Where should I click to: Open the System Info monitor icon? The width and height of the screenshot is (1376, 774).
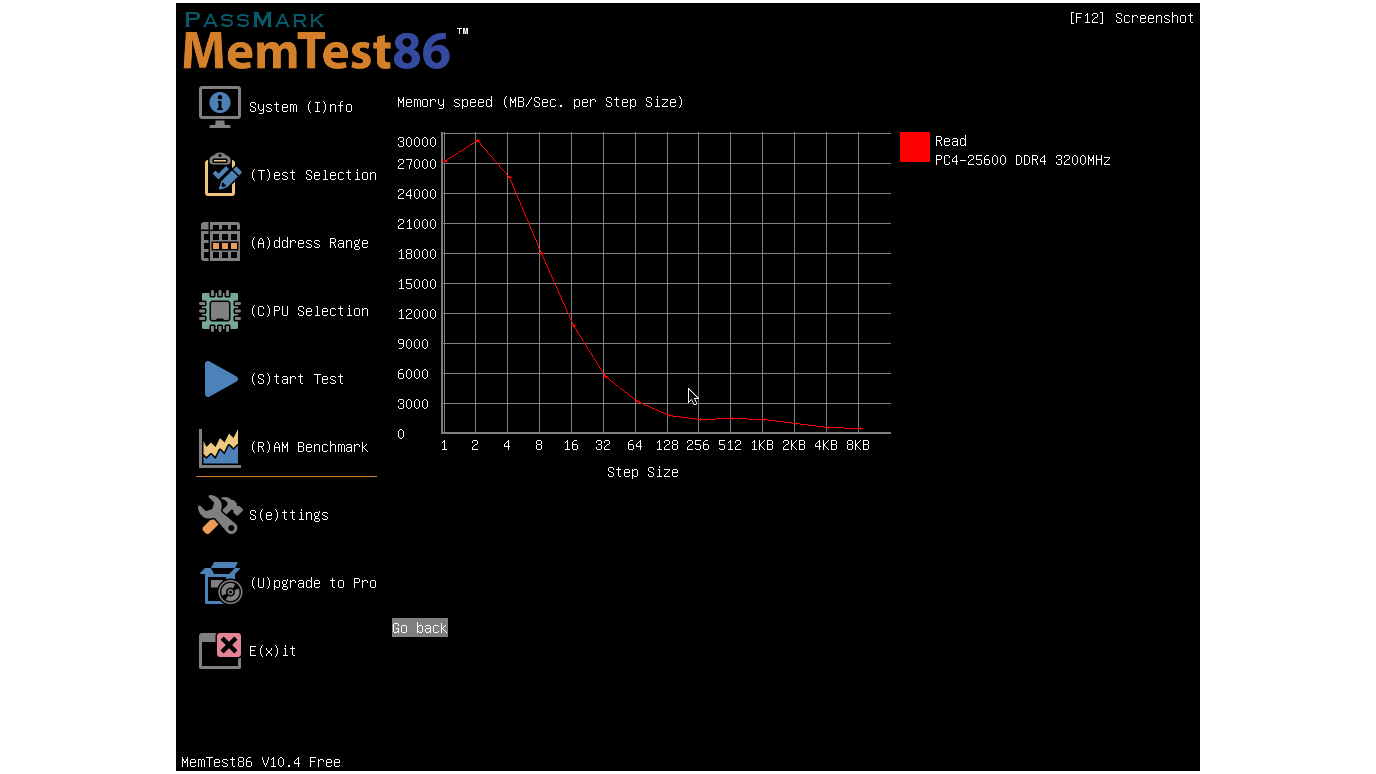click(220, 106)
